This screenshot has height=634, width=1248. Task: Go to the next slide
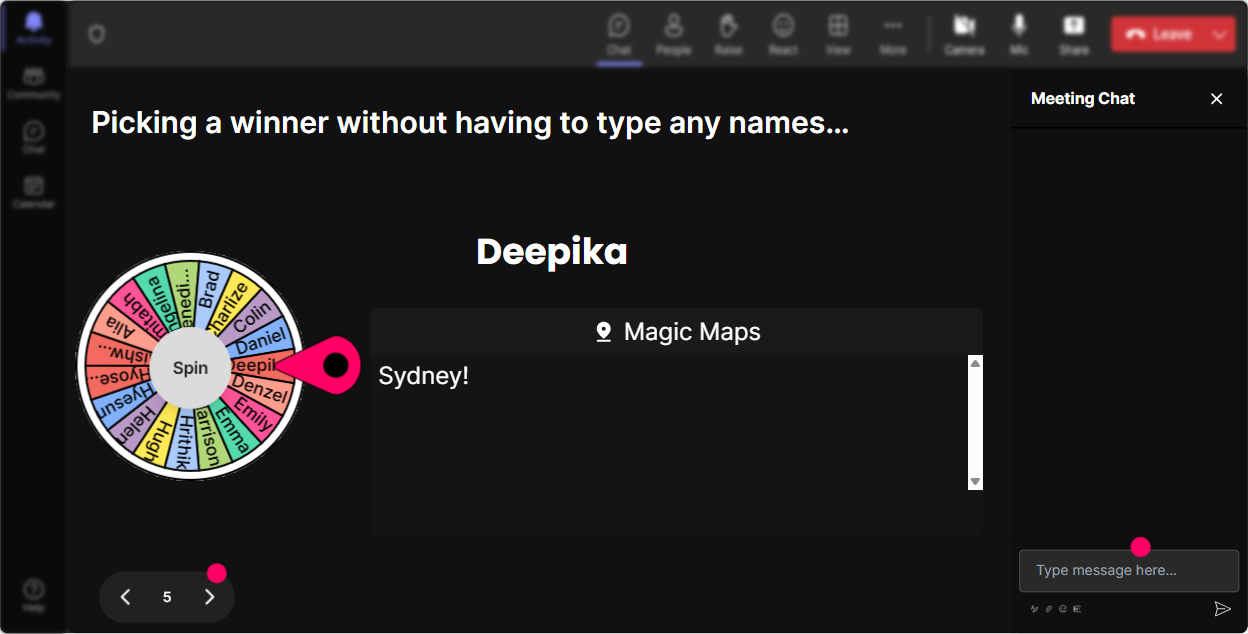[x=209, y=597]
